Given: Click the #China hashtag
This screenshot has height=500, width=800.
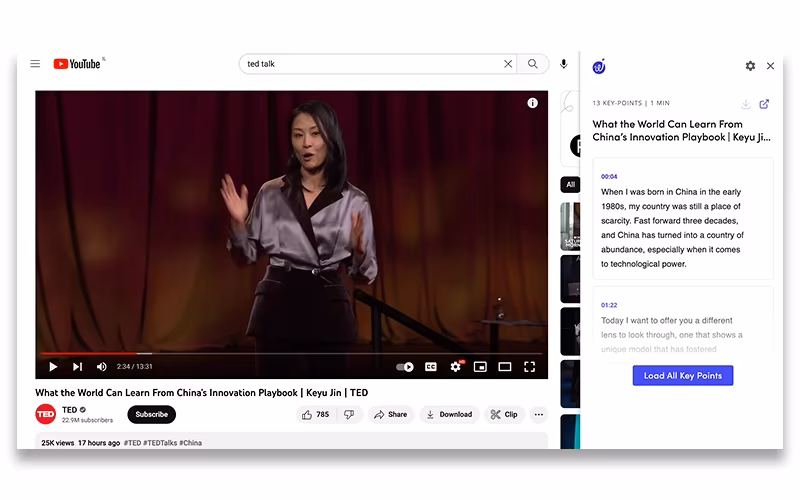Looking at the screenshot, I should (190, 443).
